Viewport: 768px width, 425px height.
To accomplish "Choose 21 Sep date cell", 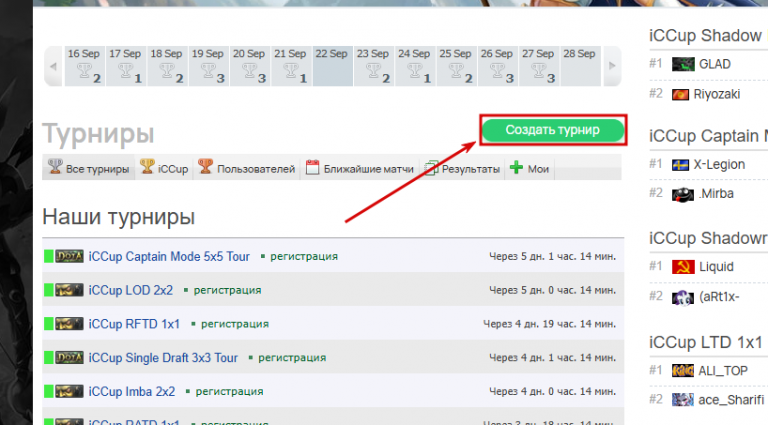I will [291, 66].
